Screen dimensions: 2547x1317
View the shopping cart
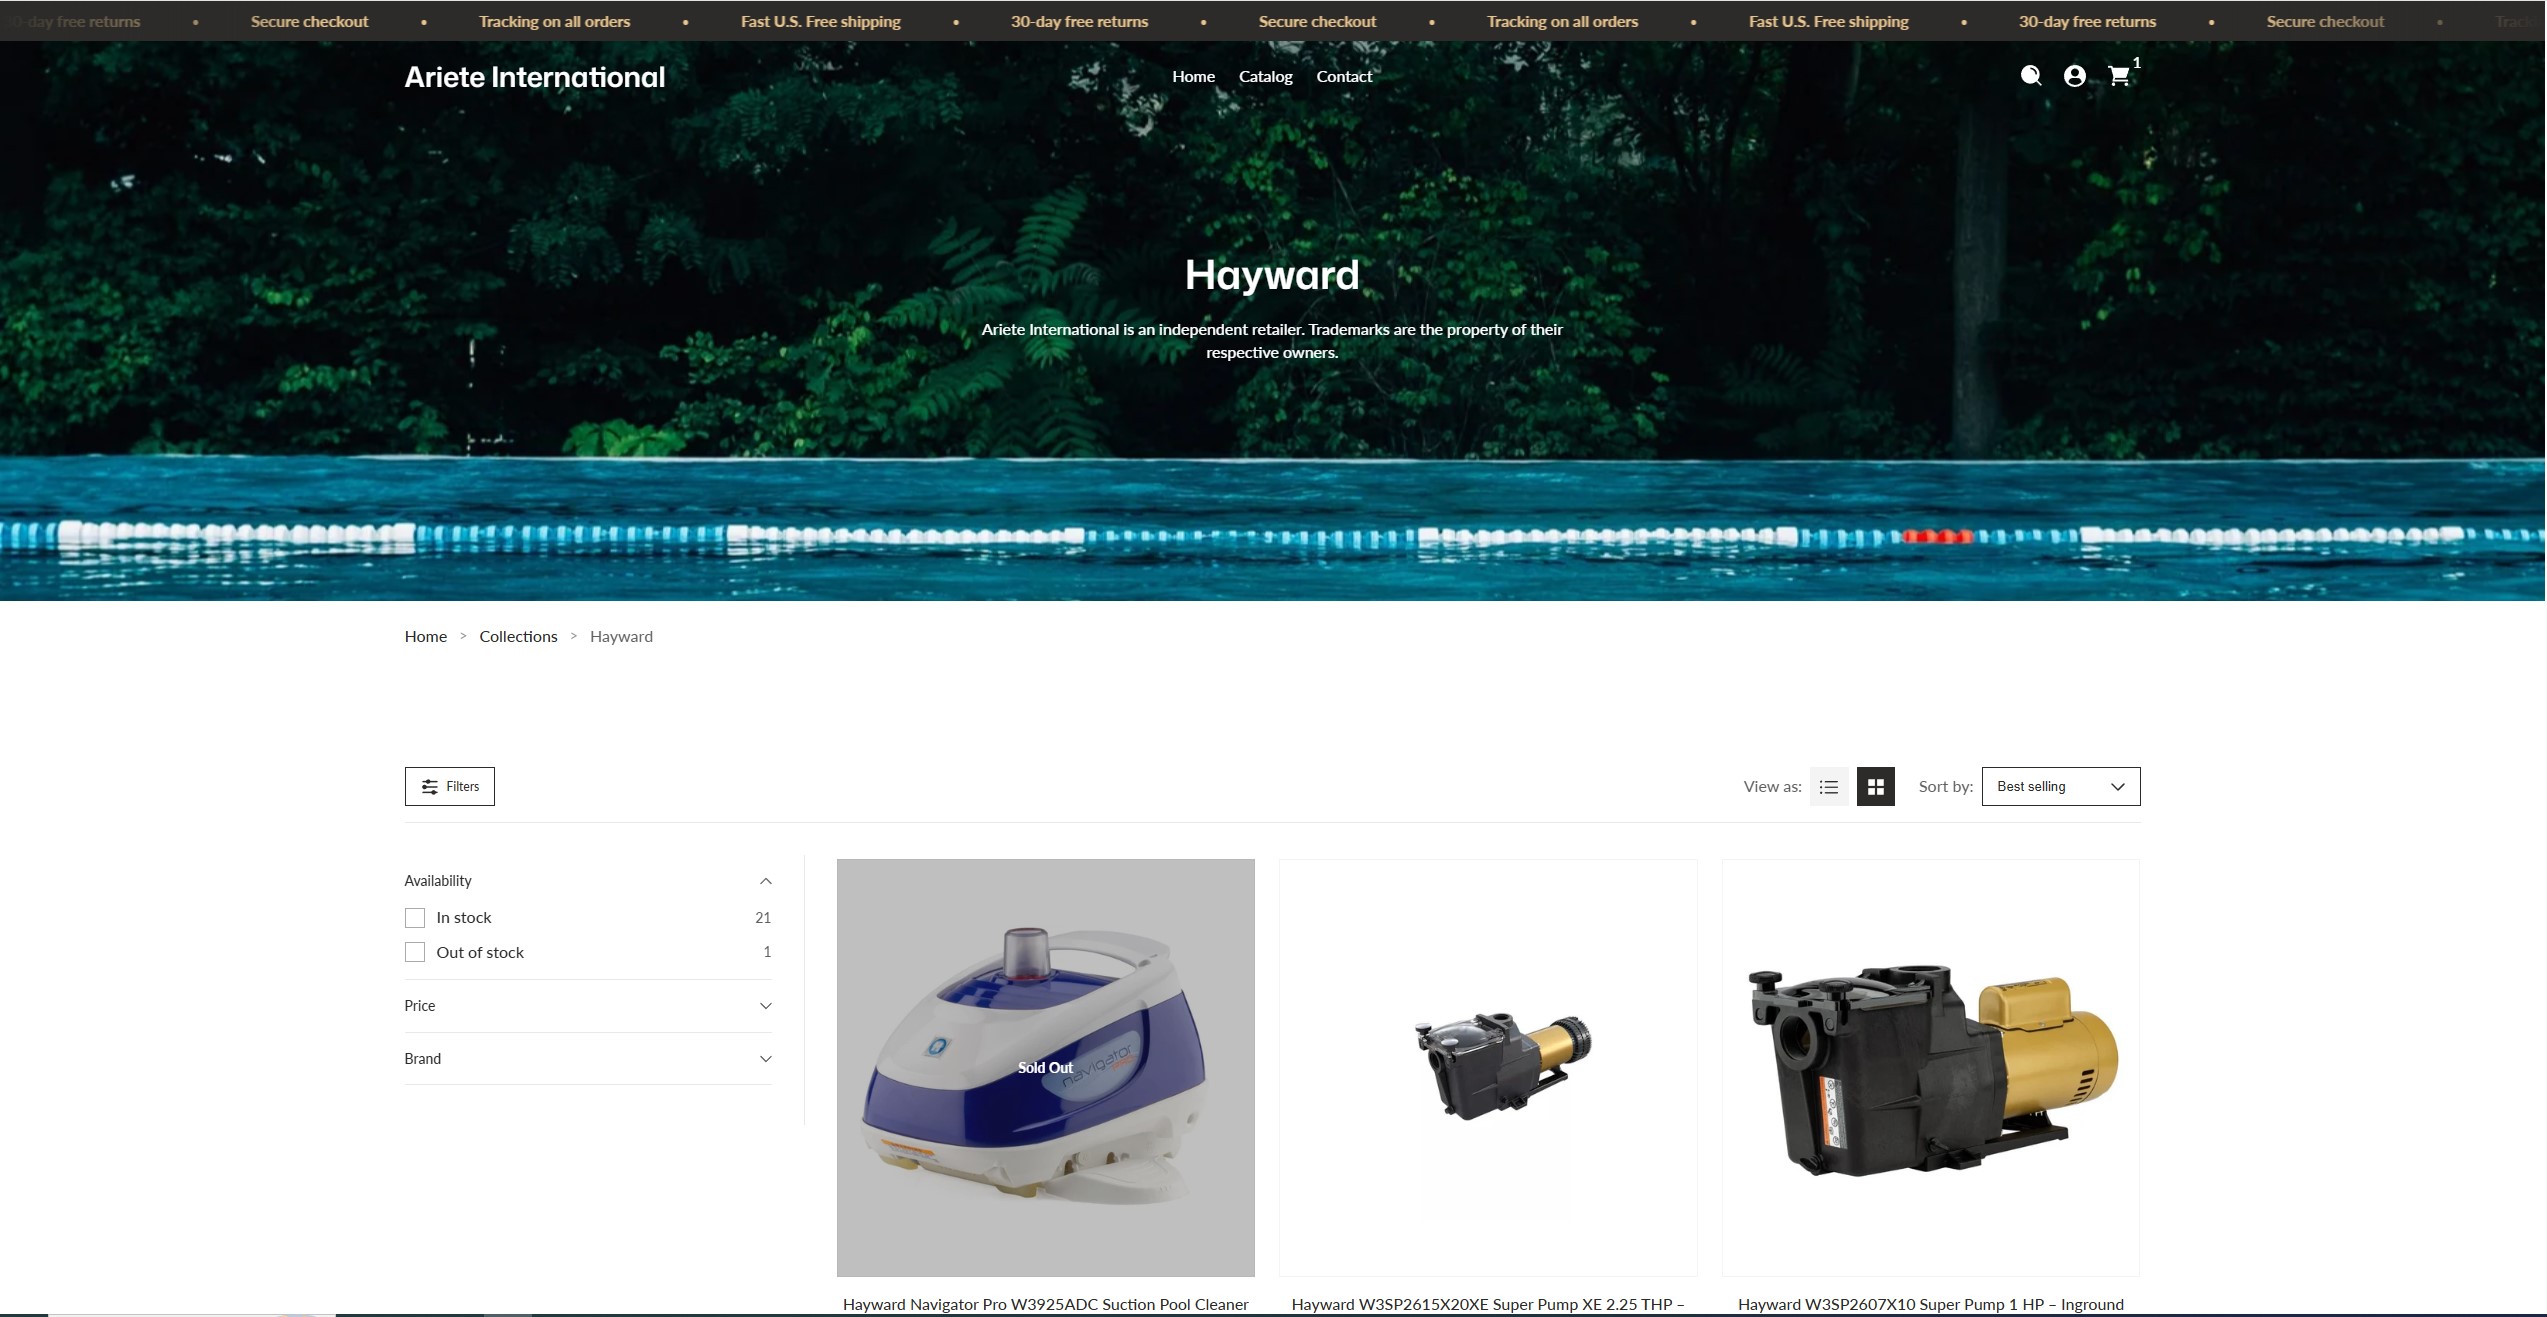click(x=2119, y=76)
